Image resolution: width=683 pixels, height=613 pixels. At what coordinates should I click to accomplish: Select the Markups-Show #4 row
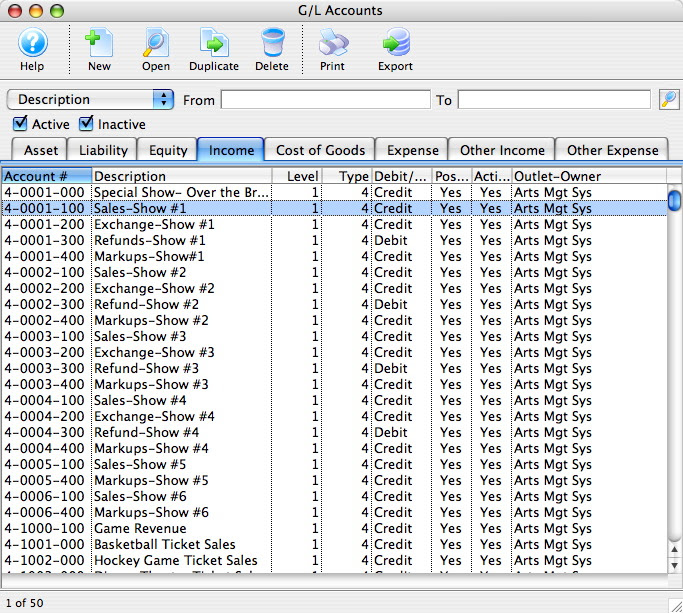coord(334,448)
